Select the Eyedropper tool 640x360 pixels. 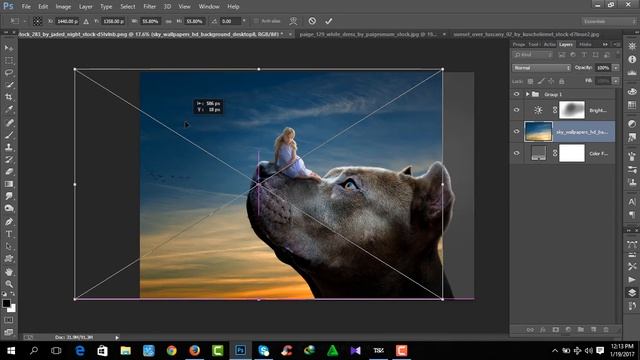pos(9,109)
